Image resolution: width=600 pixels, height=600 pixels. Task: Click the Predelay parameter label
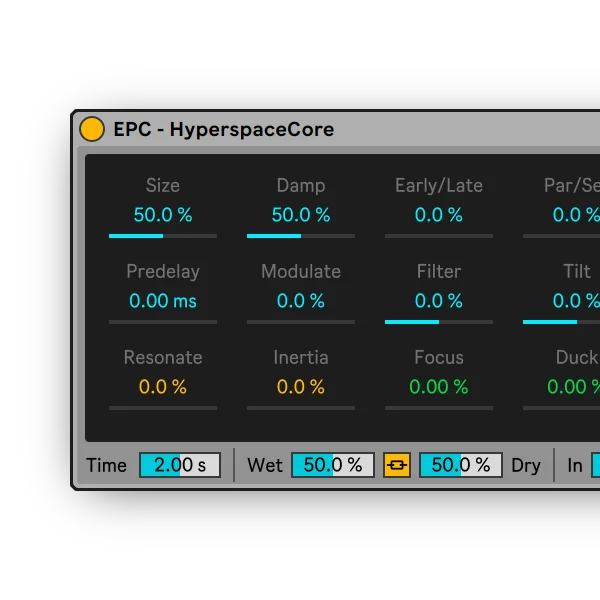pyautogui.click(x=163, y=272)
